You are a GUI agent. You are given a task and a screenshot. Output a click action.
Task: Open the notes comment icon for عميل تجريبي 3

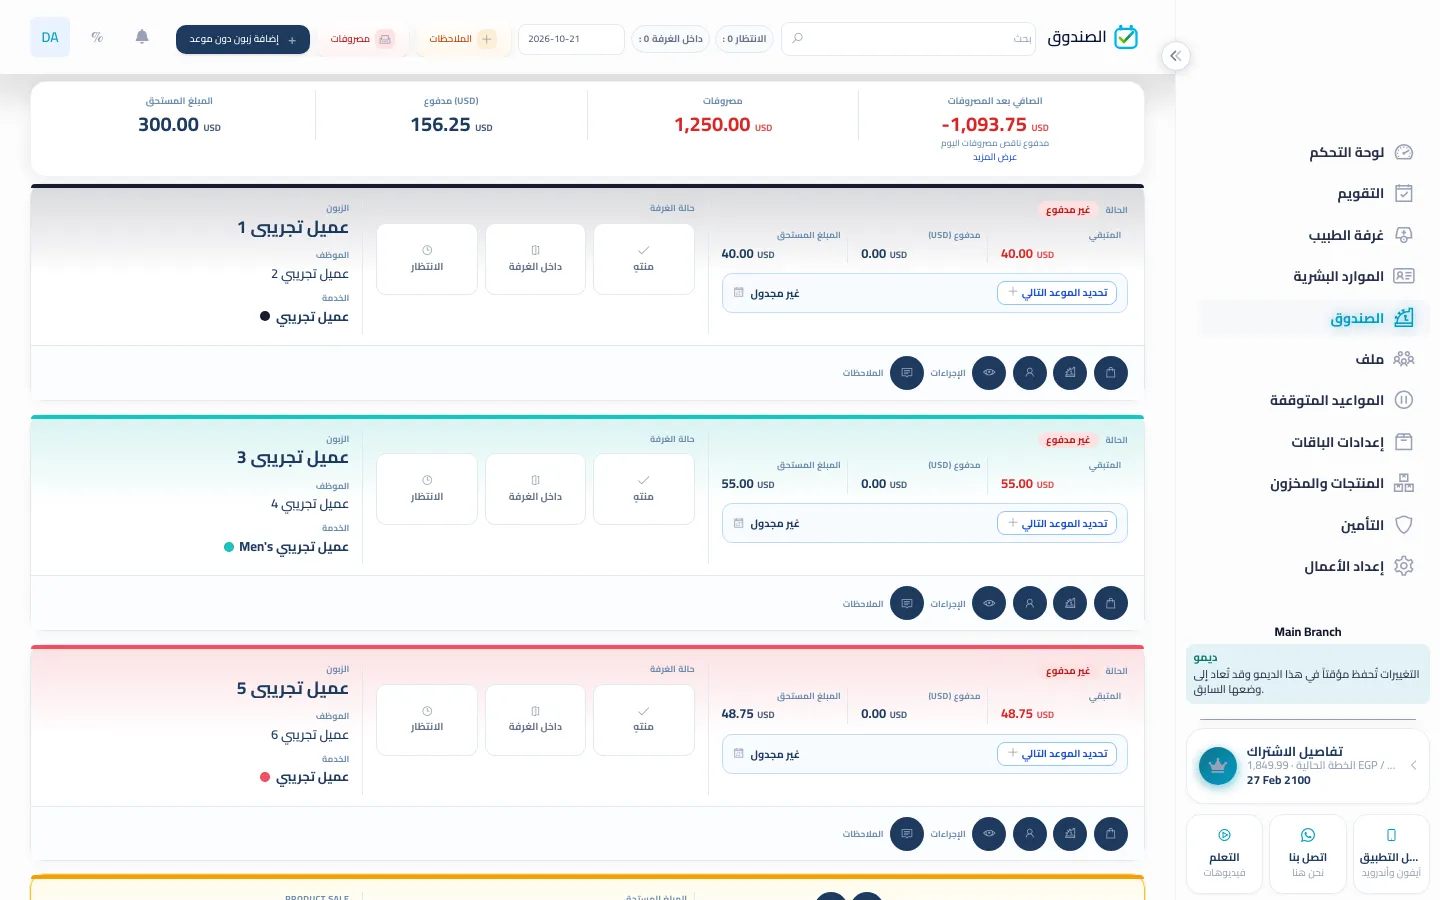pyautogui.click(x=907, y=603)
